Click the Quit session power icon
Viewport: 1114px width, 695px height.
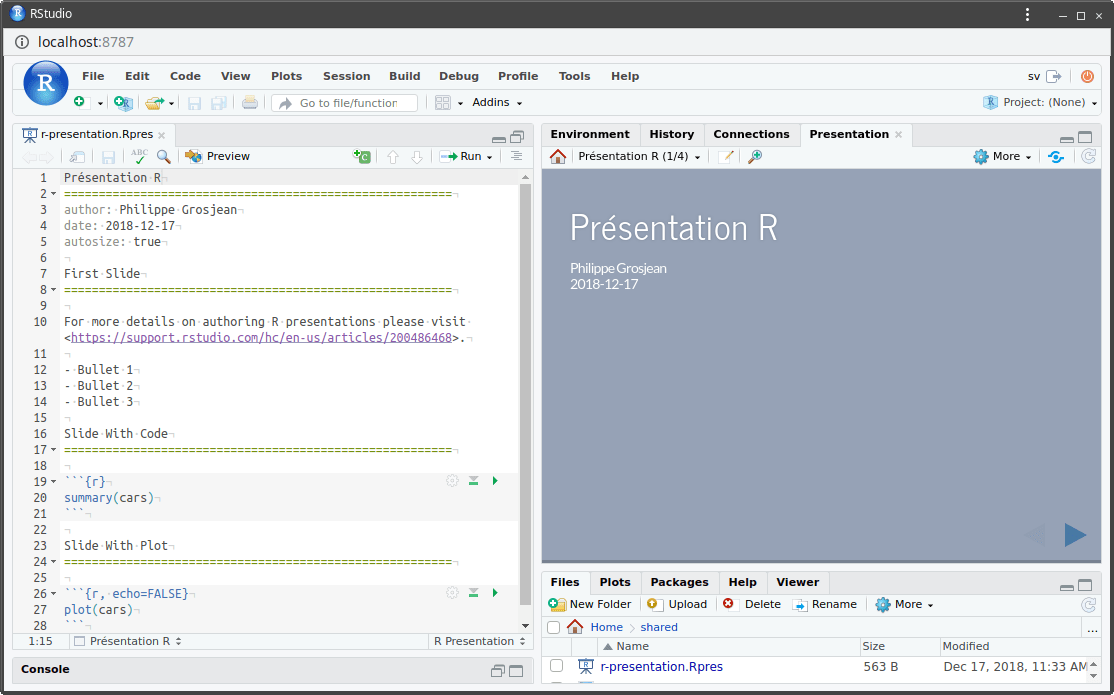1087,76
